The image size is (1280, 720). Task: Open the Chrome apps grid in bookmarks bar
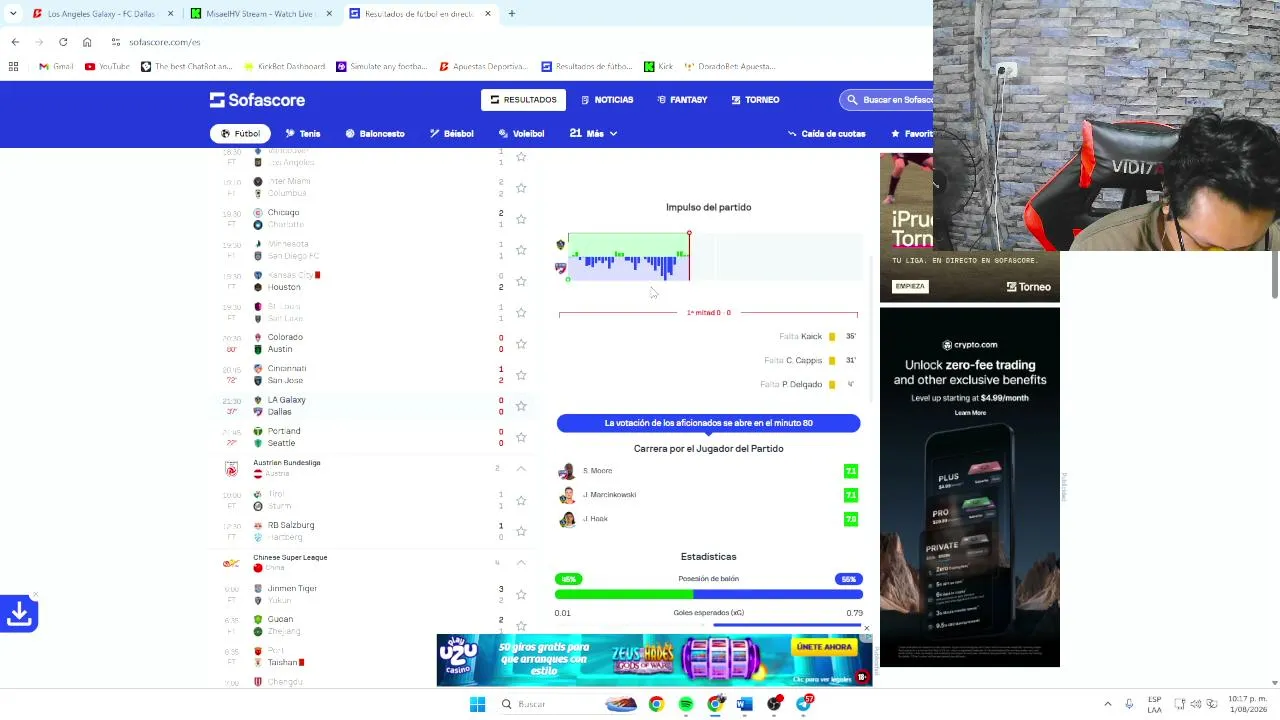(x=13, y=67)
